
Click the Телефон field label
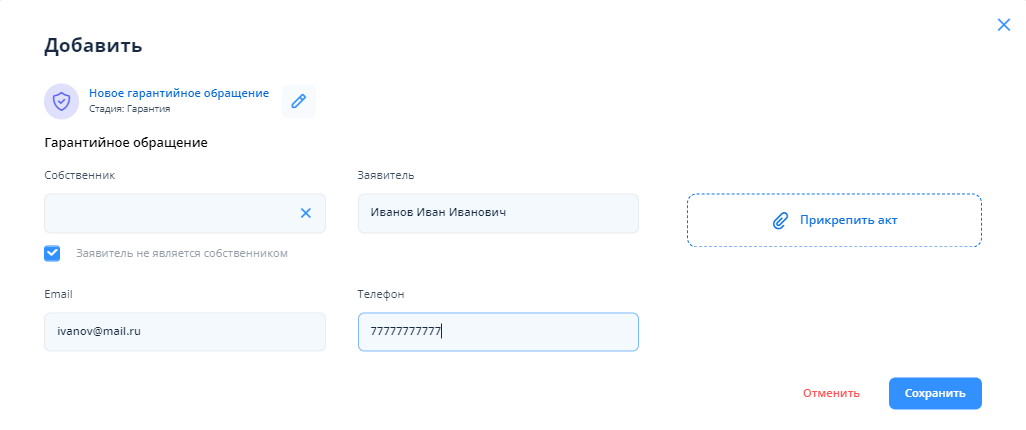point(380,294)
